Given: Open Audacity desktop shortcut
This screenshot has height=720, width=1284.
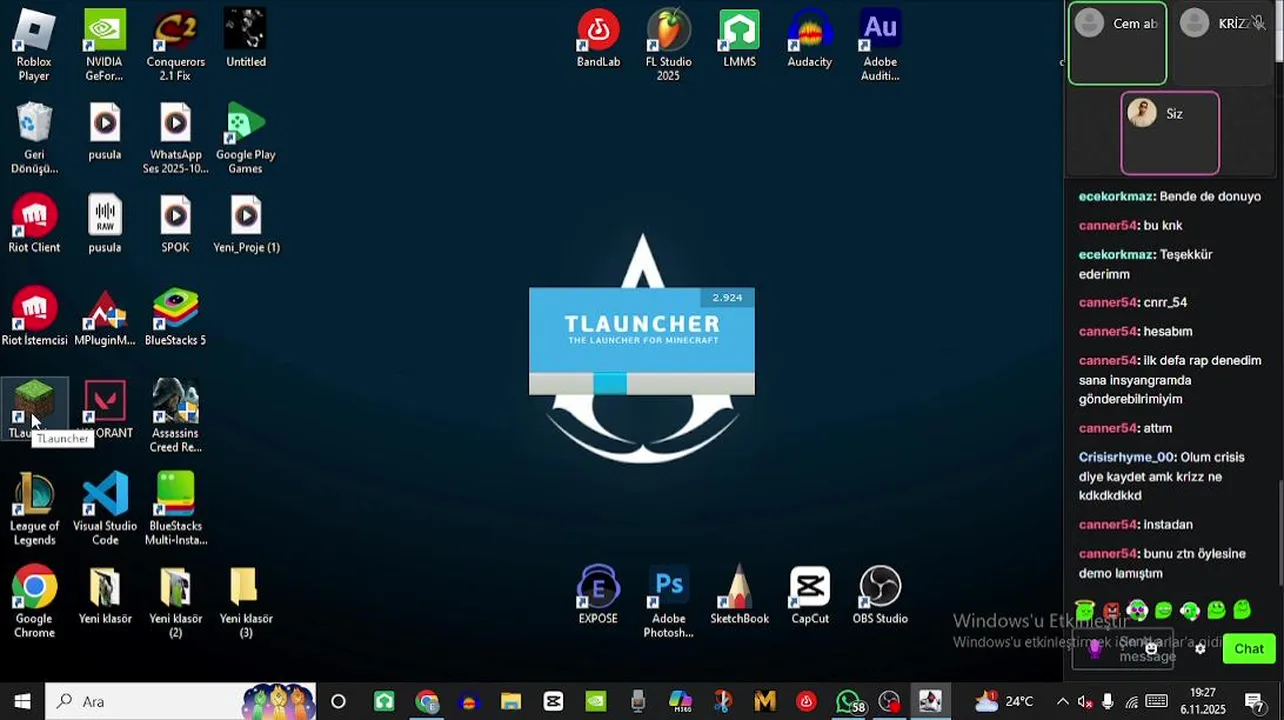Looking at the screenshot, I should 809,40.
